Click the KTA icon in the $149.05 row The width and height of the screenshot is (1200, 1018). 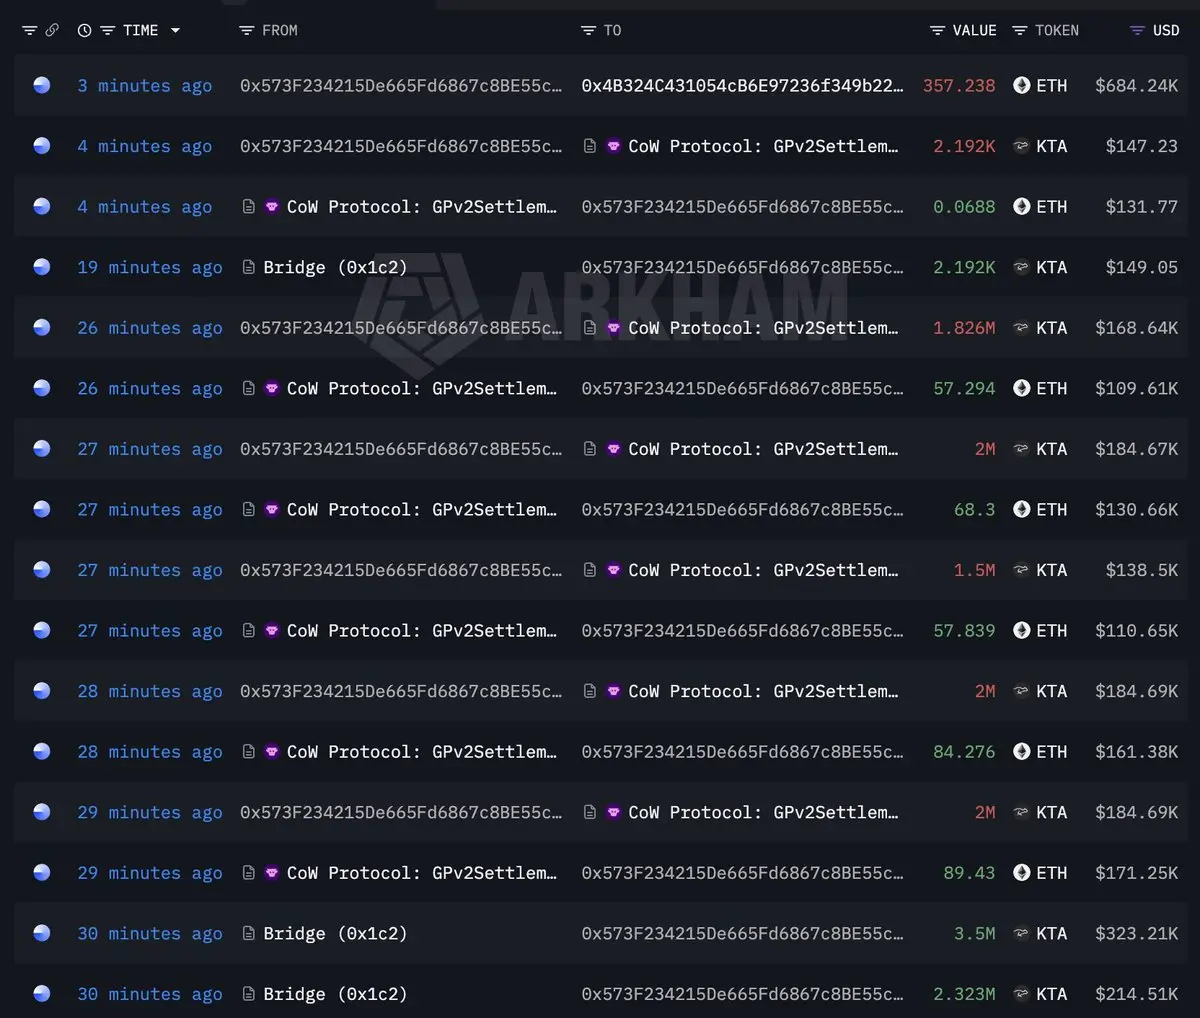click(1021, 267)
